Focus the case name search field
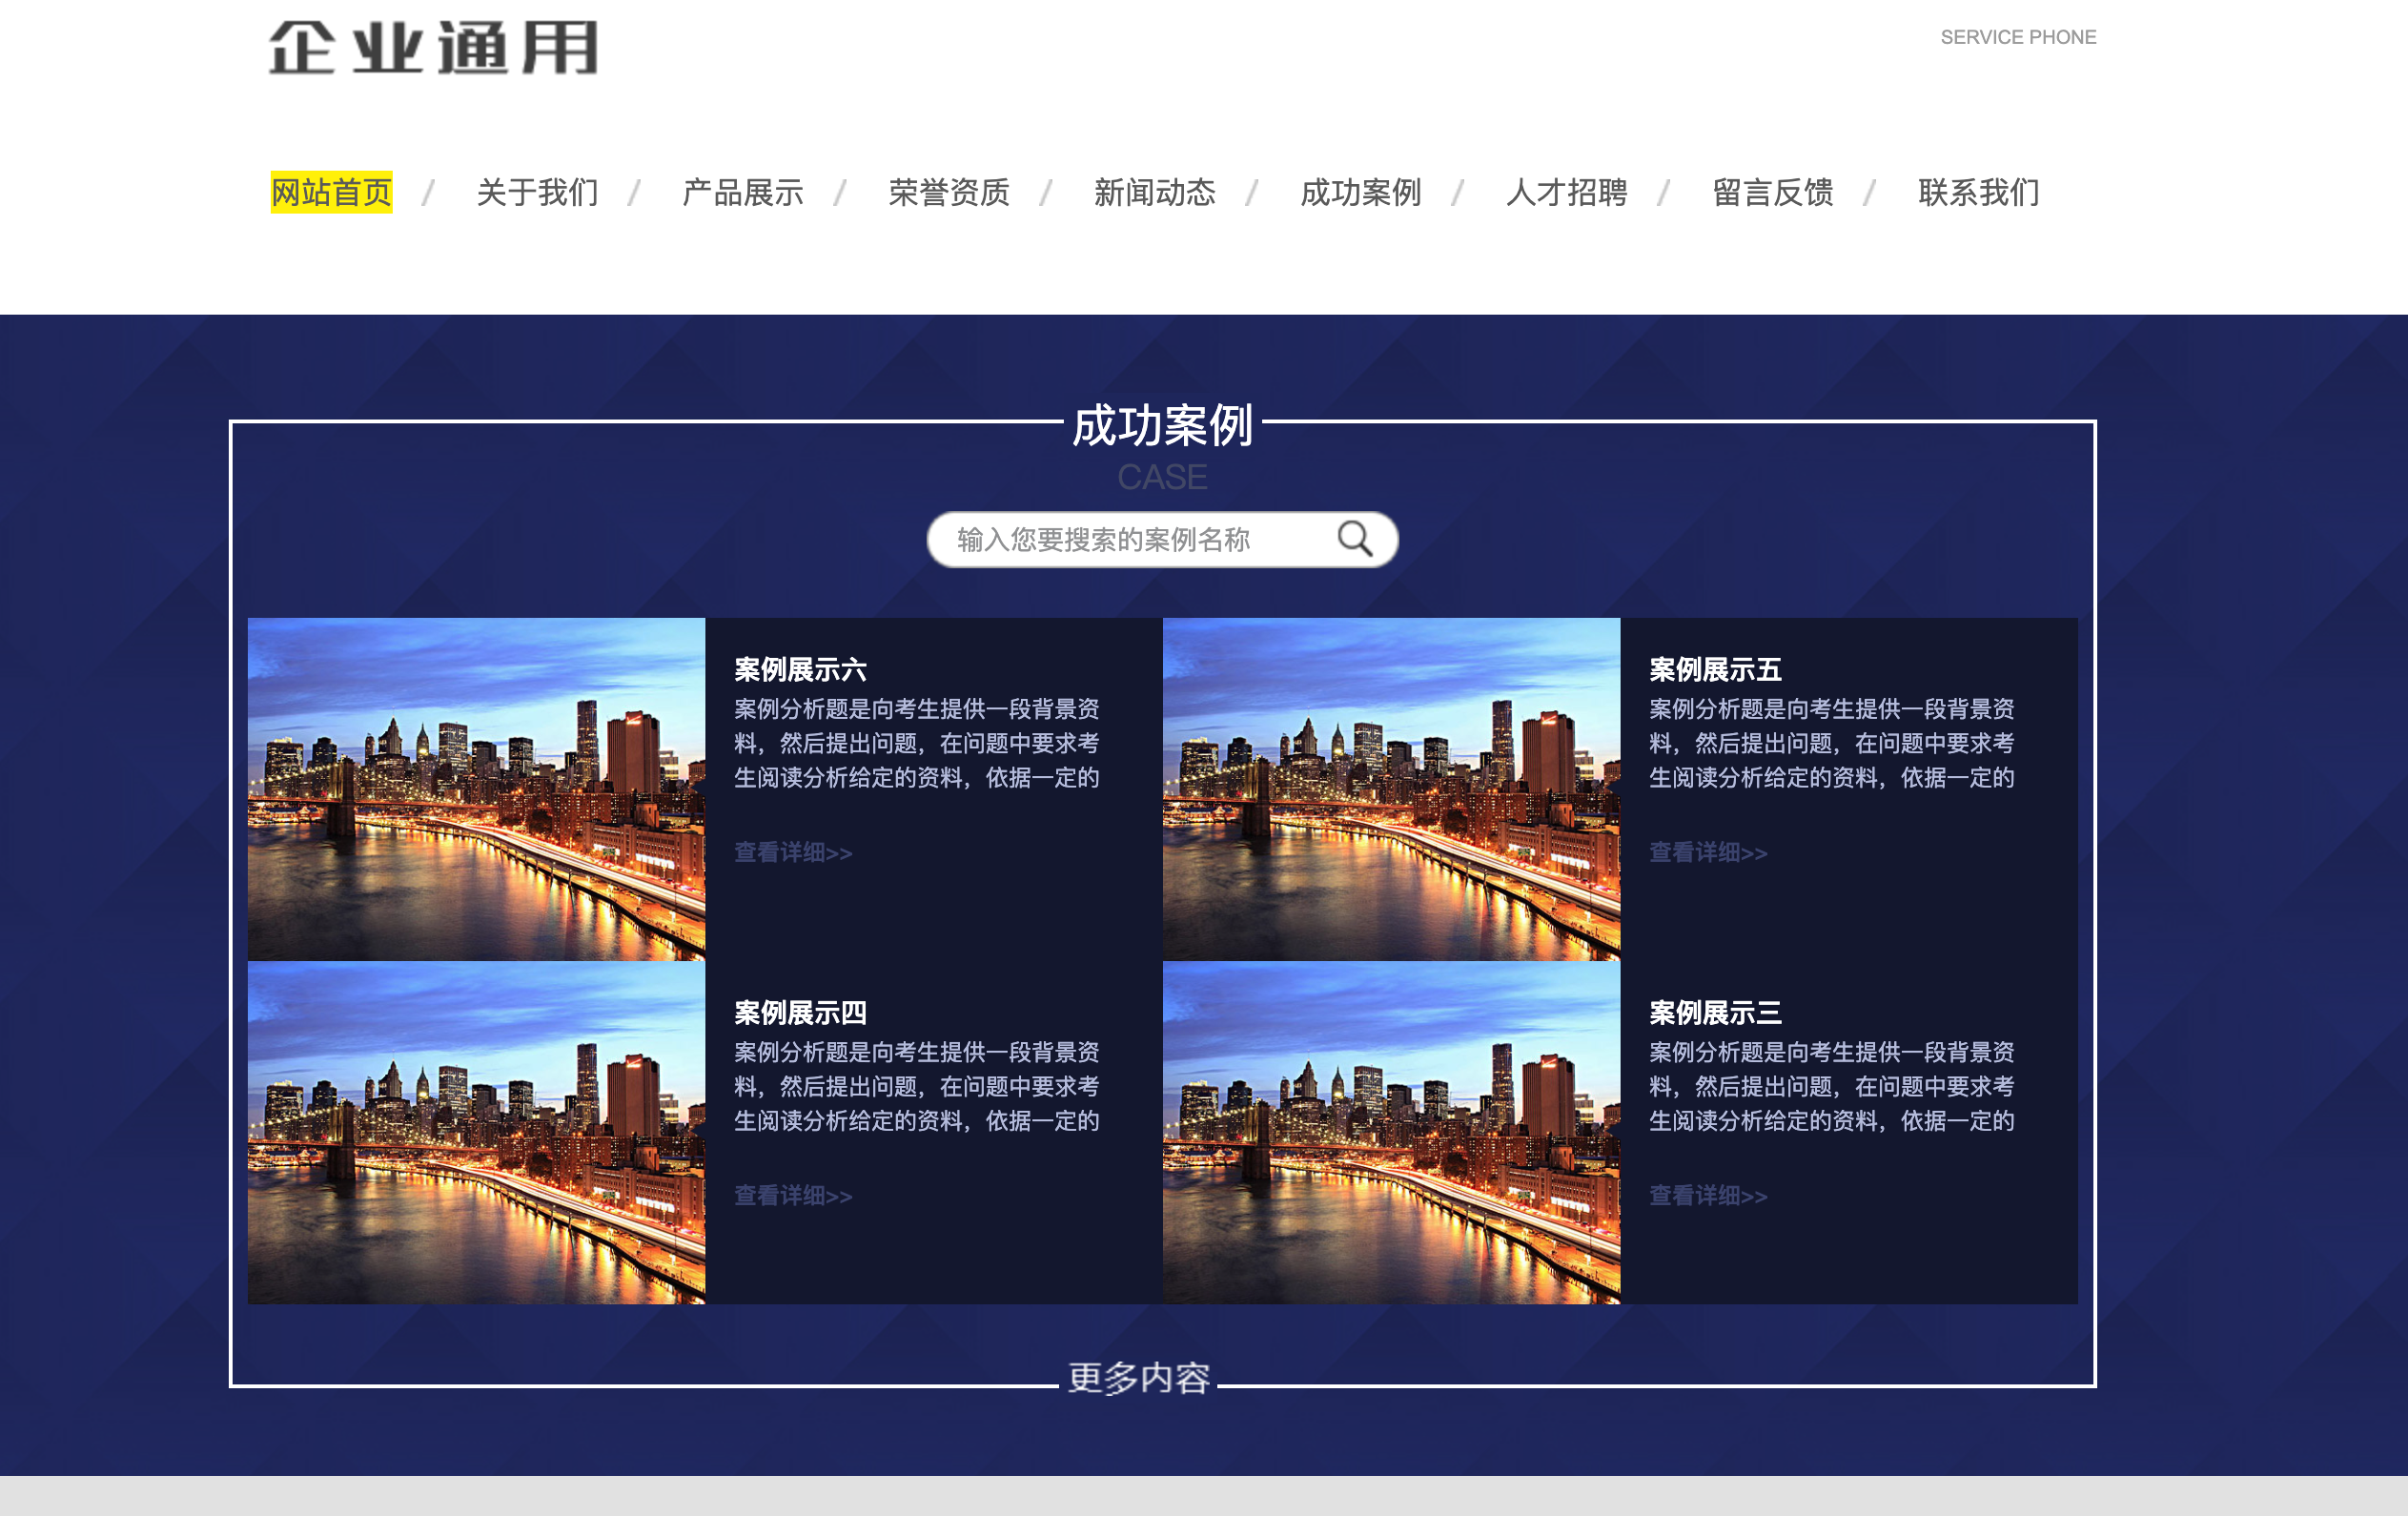Image resolution: width=2408 pixels, height=1516 pixels. tap(1162, 540)
